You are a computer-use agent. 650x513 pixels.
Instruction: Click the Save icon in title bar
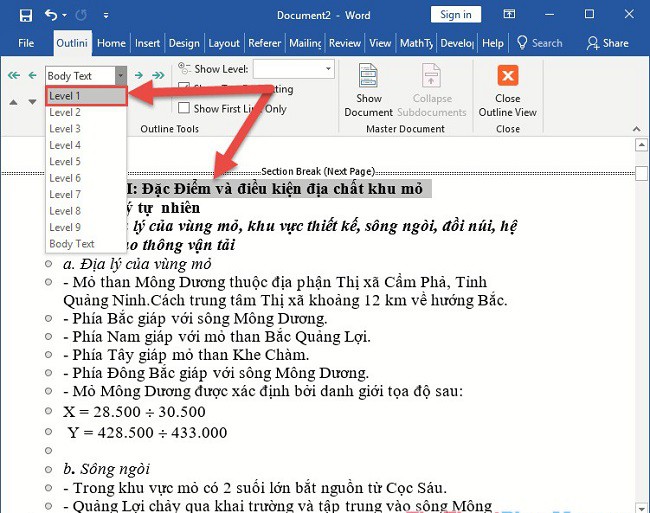coord(26,16)
